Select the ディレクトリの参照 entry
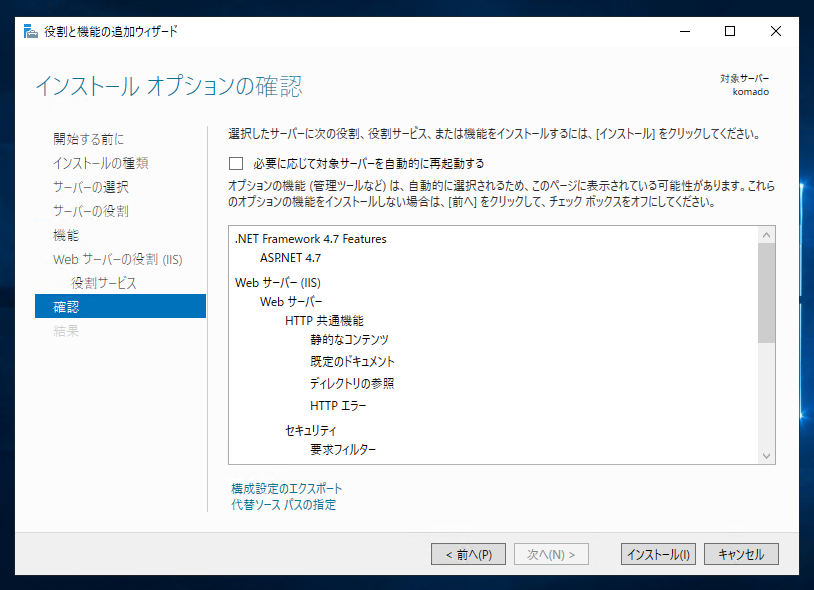Viewport: 814px width, 590px height. 352,383
